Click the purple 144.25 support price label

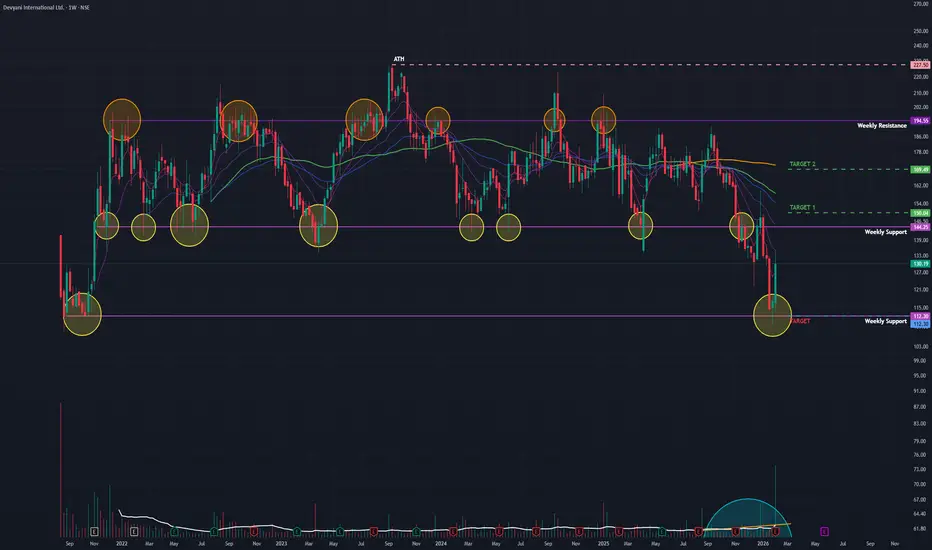(920, 227)
